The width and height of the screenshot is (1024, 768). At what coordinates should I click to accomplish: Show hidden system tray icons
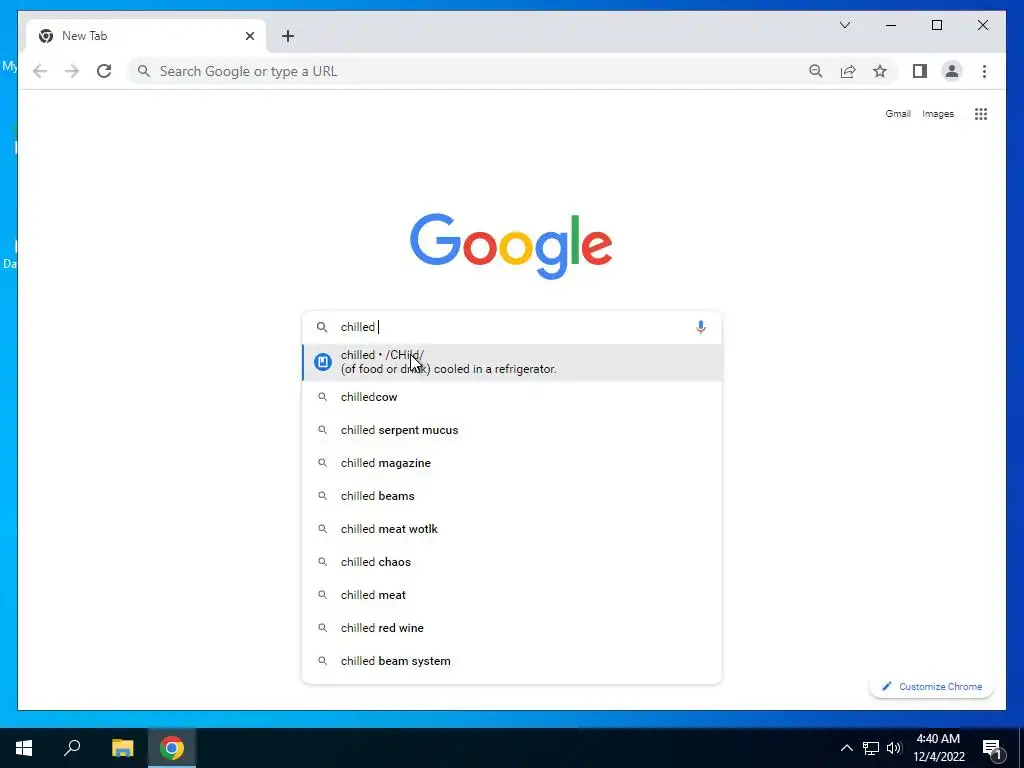[x=846, y=748]
